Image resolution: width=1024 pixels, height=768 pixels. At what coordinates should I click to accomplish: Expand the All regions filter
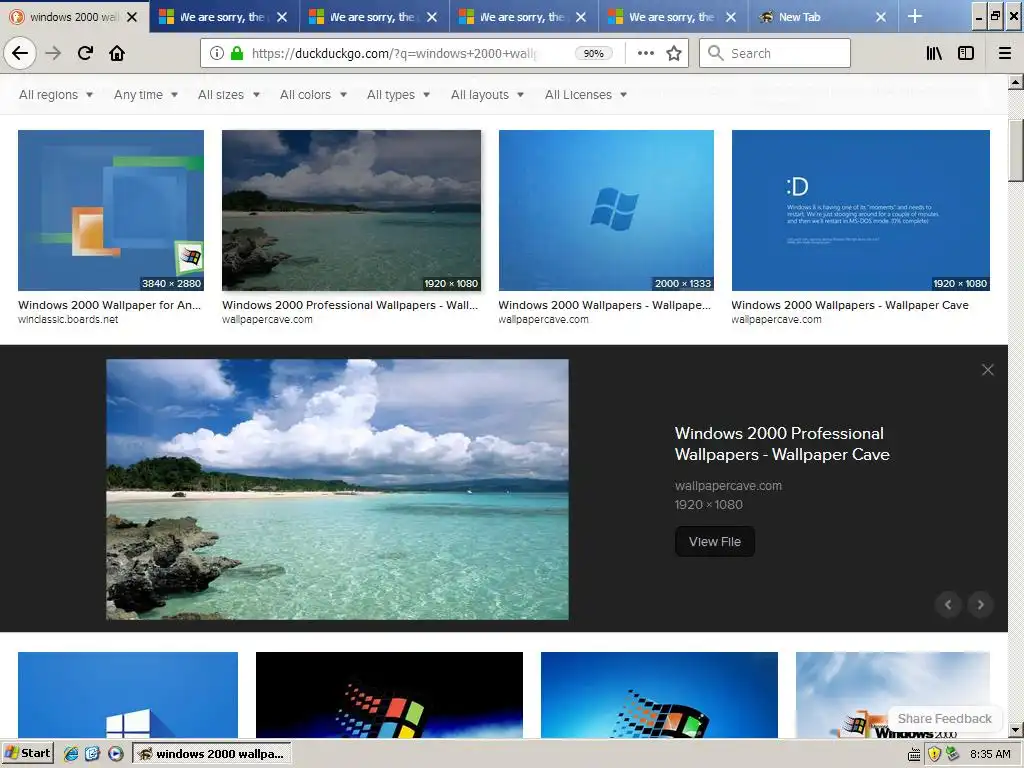tap(56, 95)
